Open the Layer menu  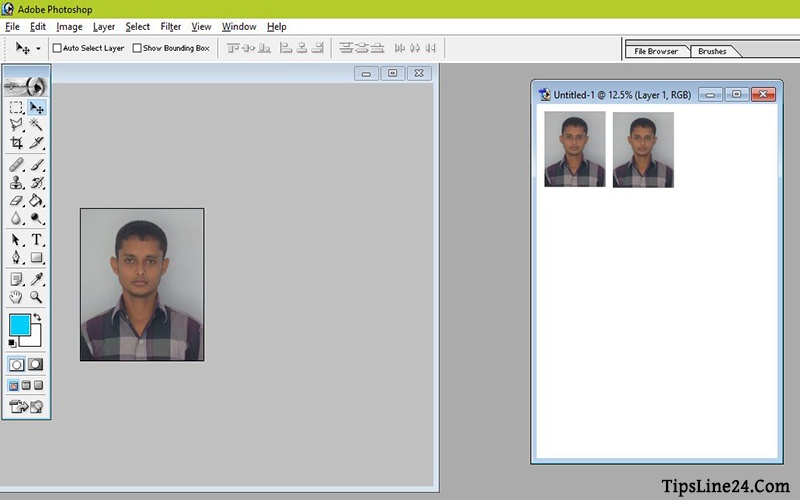(x=104, y=27)
